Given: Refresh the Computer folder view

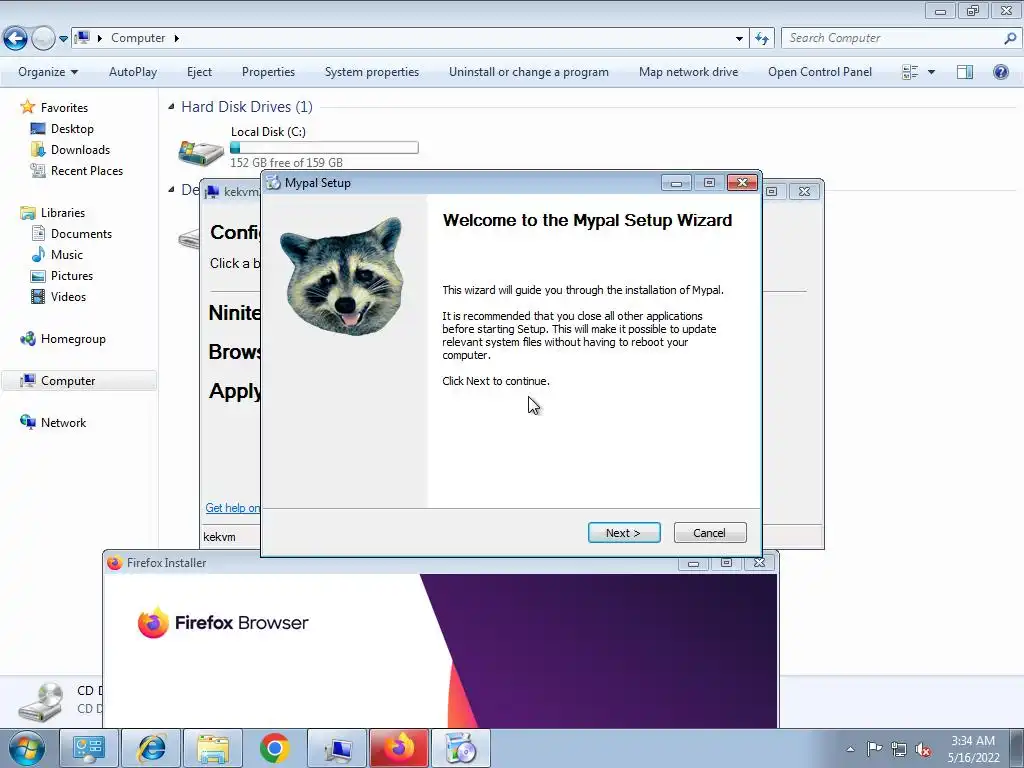Looking at the screenshot, I should coord(761,39).
